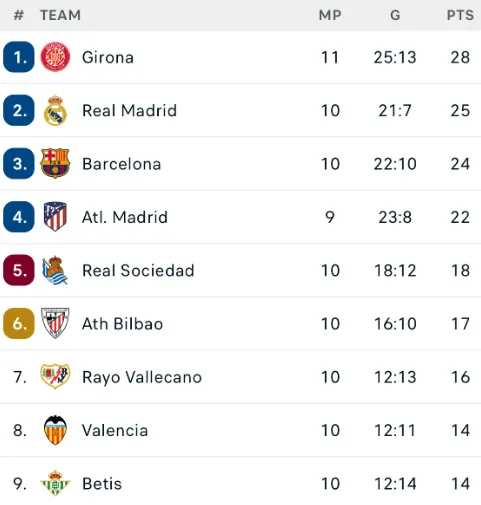Open the Rayo Vallecano team link
The width and height of the screenshot is (481, 505).
click(142, 377)
